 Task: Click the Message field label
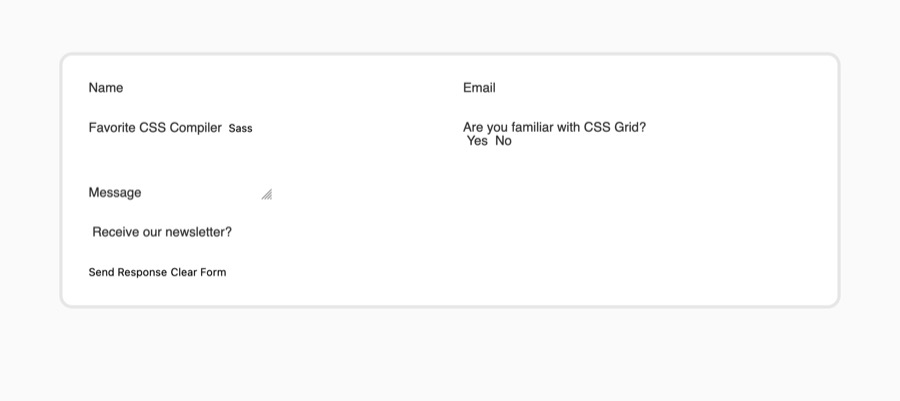pos(115,193)
